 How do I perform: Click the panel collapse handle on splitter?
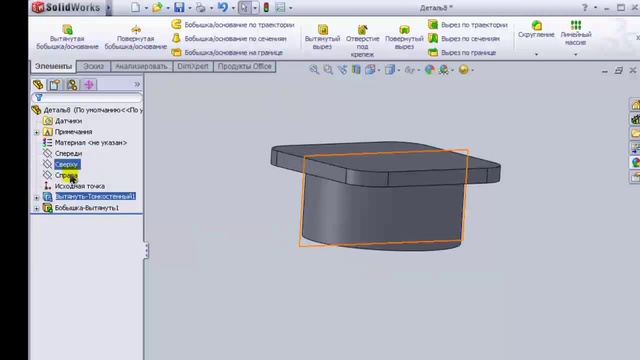146,250
